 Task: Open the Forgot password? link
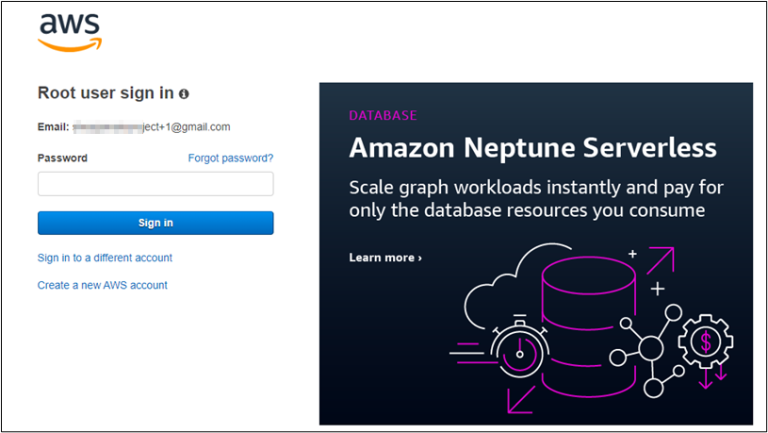coord(230,158)
